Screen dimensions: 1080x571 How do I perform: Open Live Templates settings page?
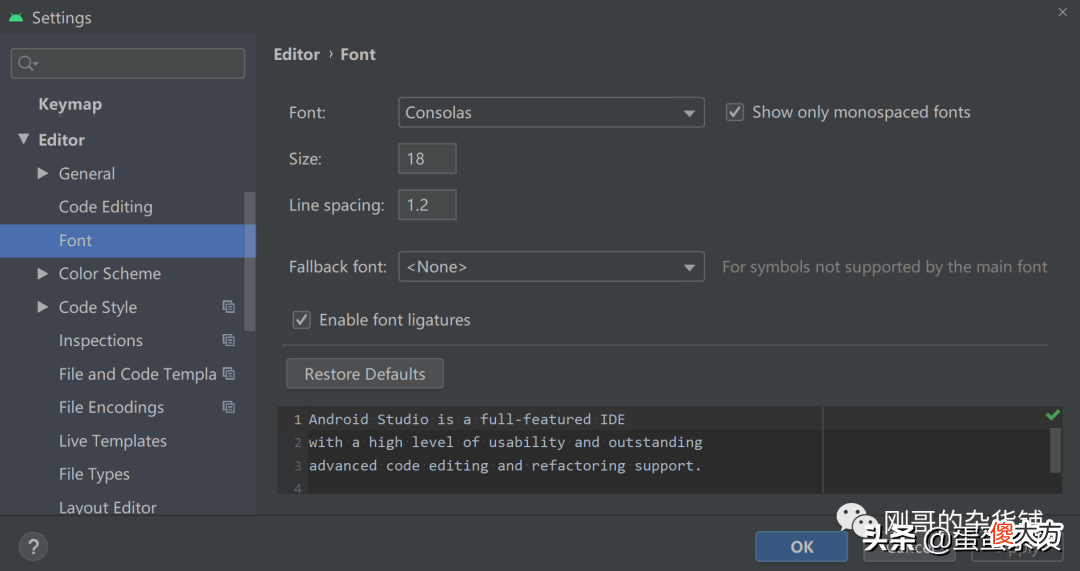click(113, 441)
